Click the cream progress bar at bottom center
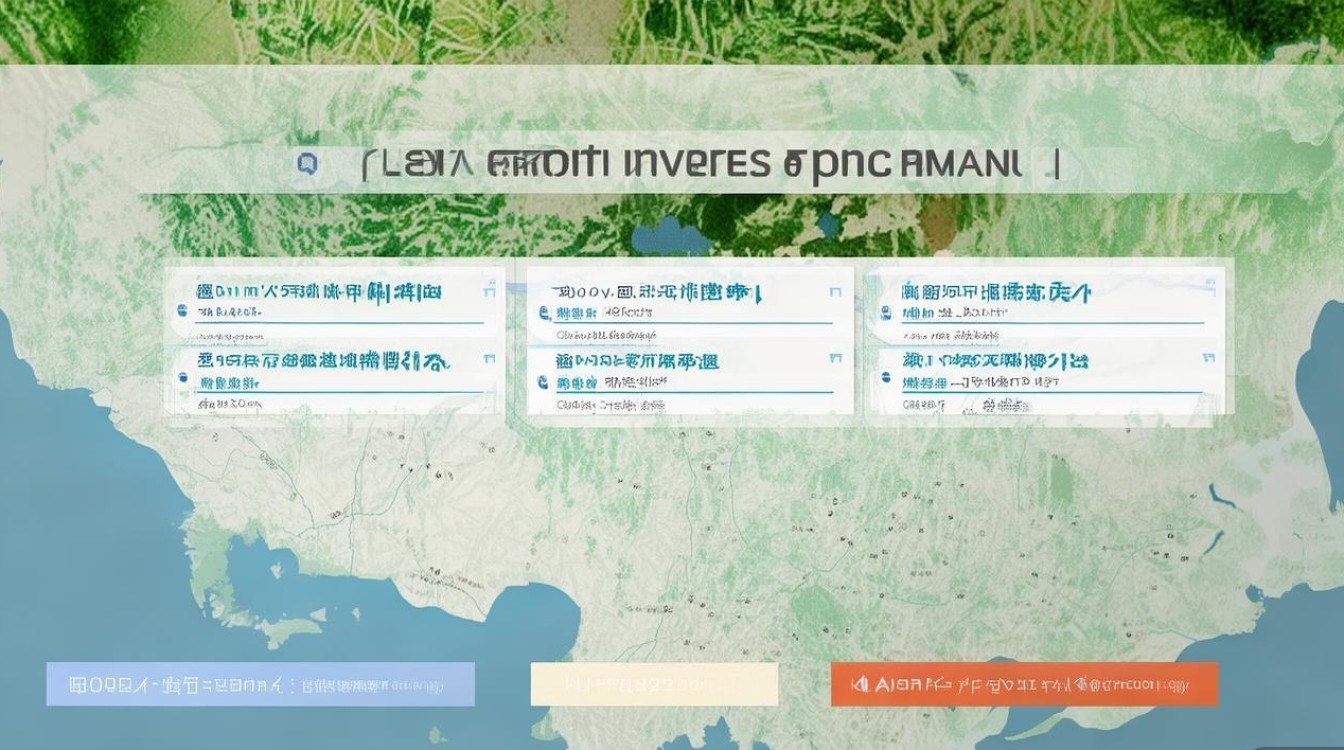Viewport: 1344px width, 750px height. pyautogui.click(x=655, y=686)
